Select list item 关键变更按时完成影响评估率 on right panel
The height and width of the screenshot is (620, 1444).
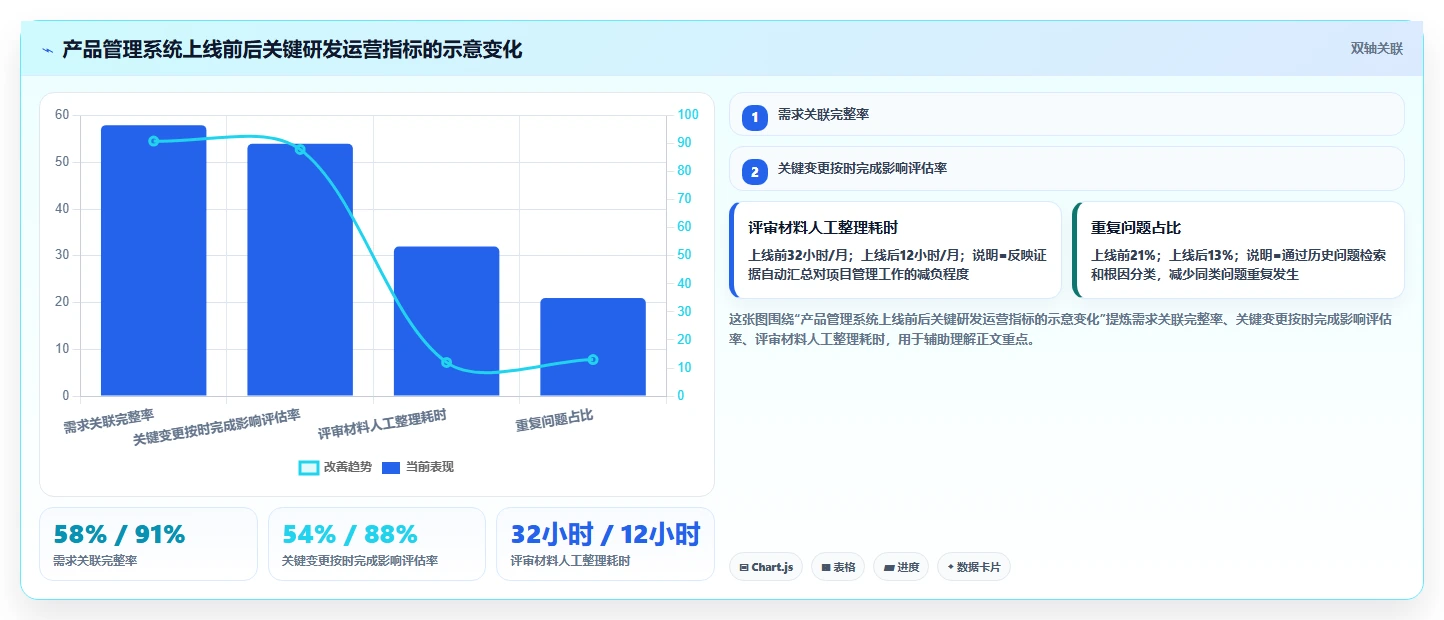(x=1067, y=168)
